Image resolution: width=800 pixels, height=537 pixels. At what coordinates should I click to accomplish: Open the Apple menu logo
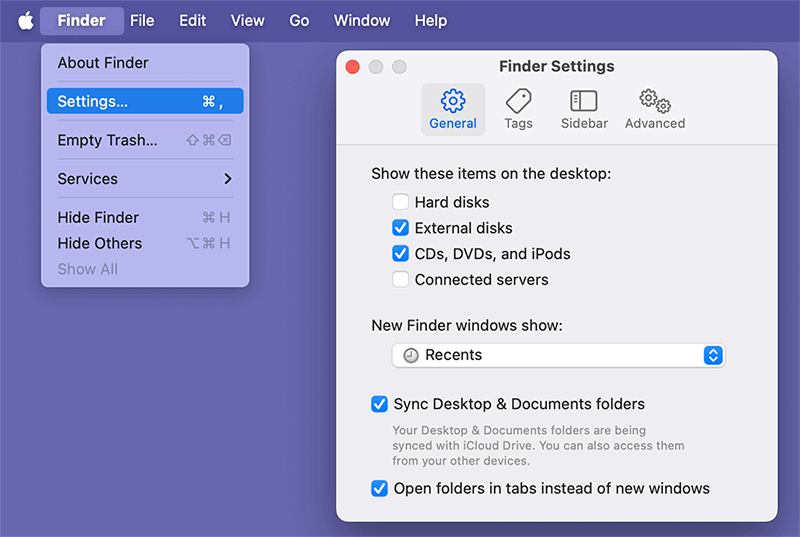pos(26,21)
